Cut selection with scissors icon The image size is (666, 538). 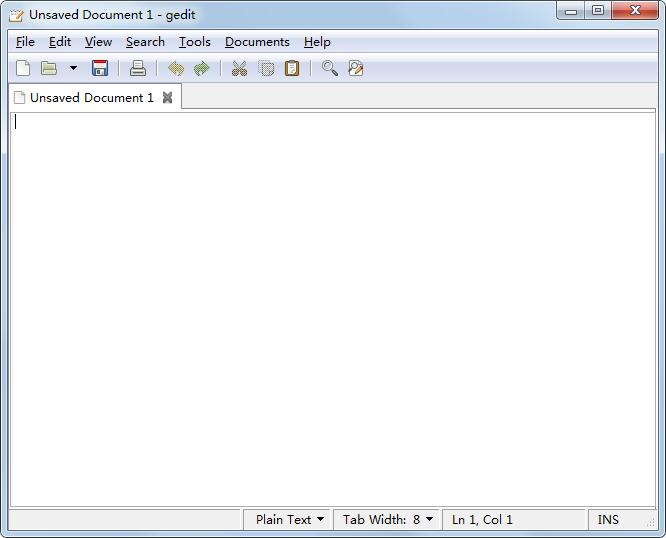pos(239,69)
